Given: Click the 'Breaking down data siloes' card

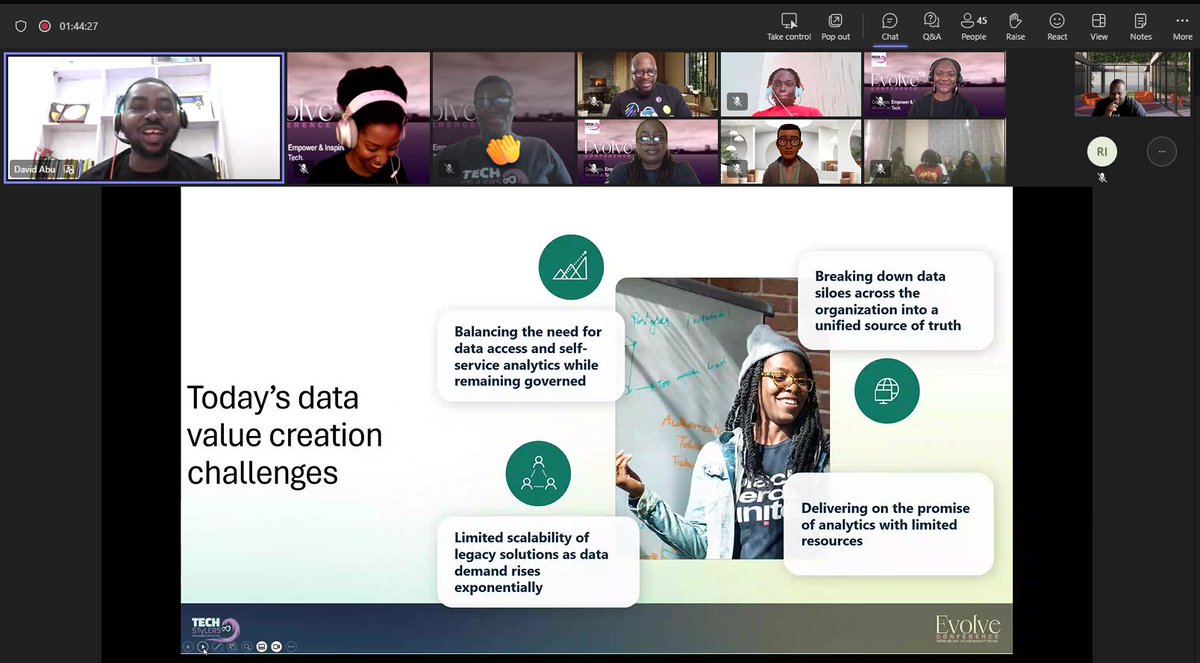Looking at the screenshot, I should [x=895, y=300].
